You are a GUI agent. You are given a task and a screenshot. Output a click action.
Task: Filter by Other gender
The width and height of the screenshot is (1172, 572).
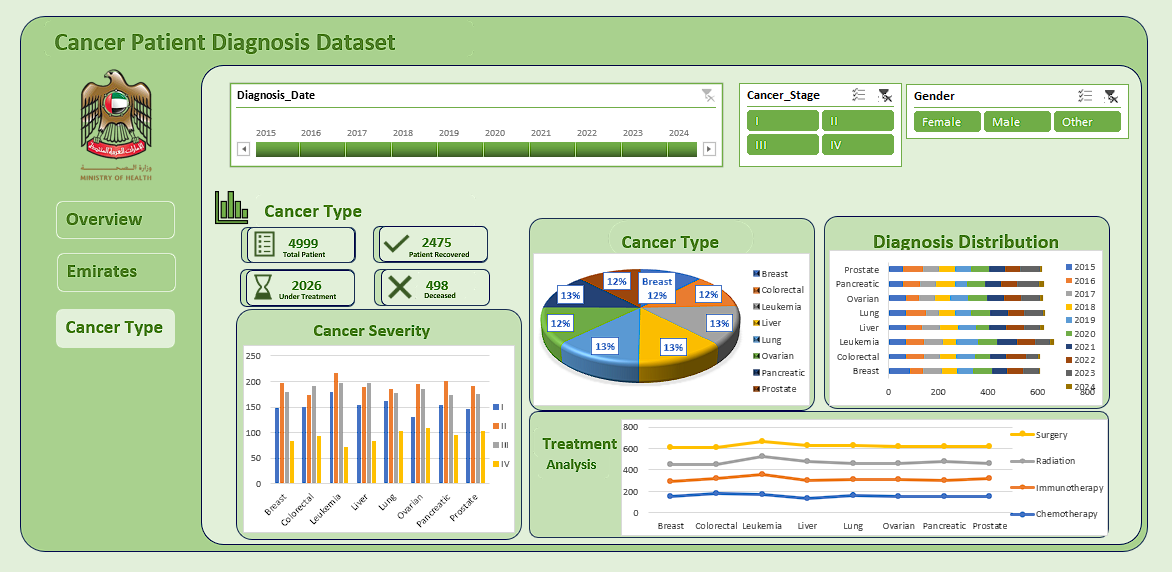[x=1087, y=122]
